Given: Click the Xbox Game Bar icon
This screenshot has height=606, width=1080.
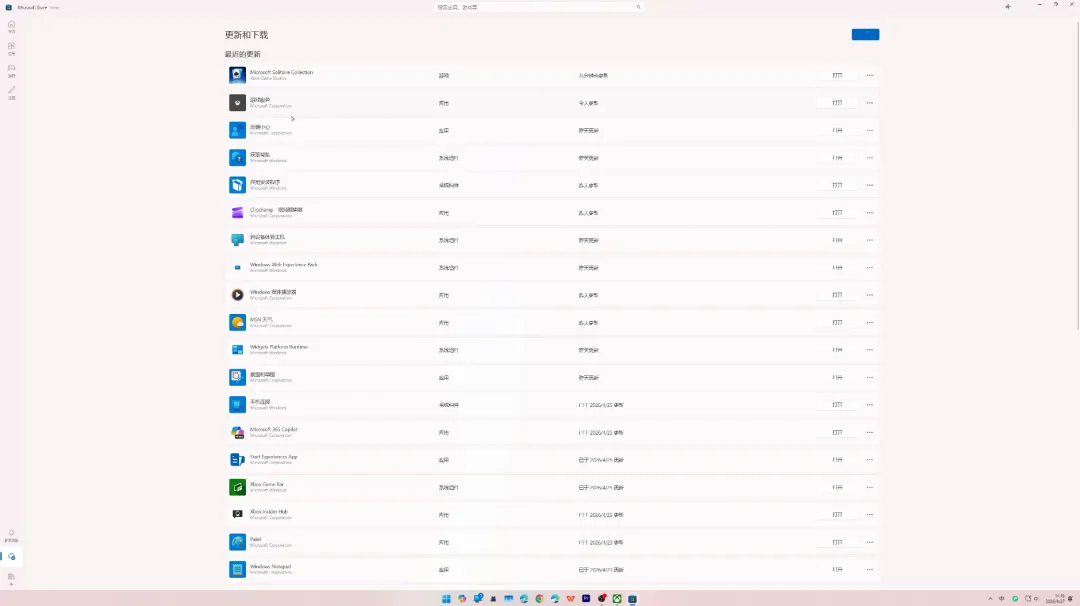Looking at the screenshot, I should click(x=237, y=487).
